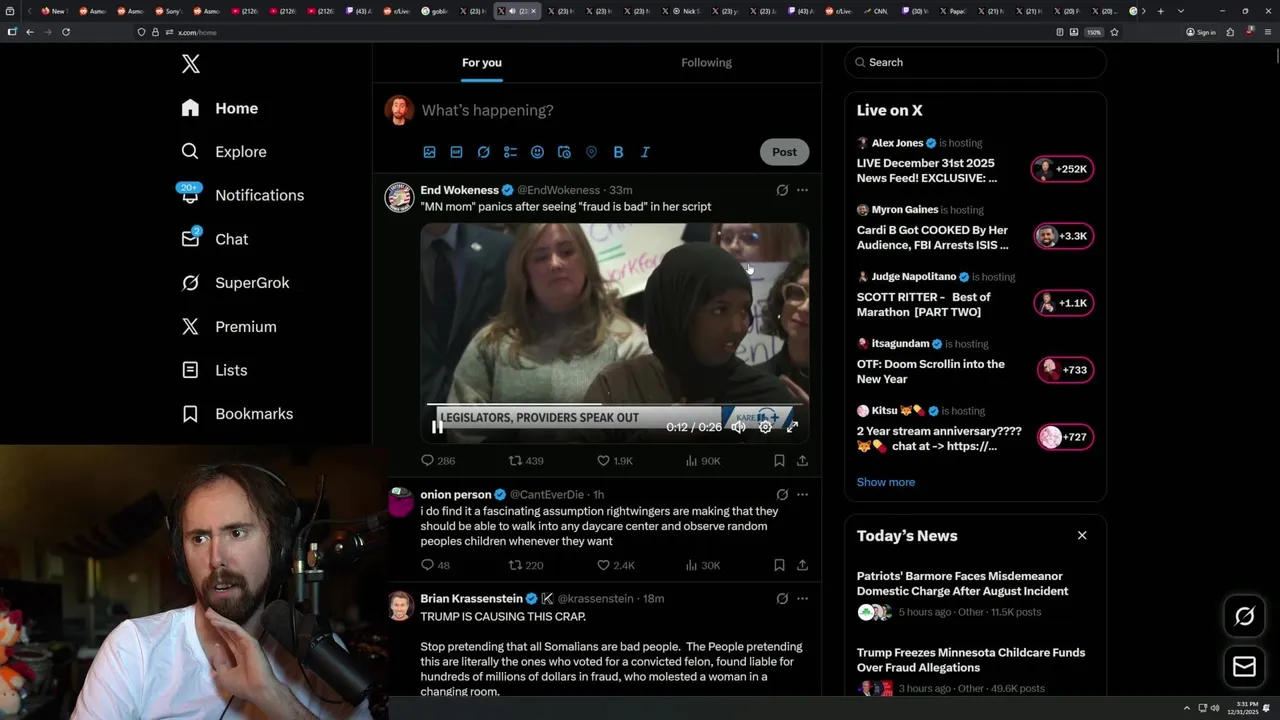This screenshot has height=720, width=1280.
Task: Open Grok enhance icon in composer
Action: 483,152
